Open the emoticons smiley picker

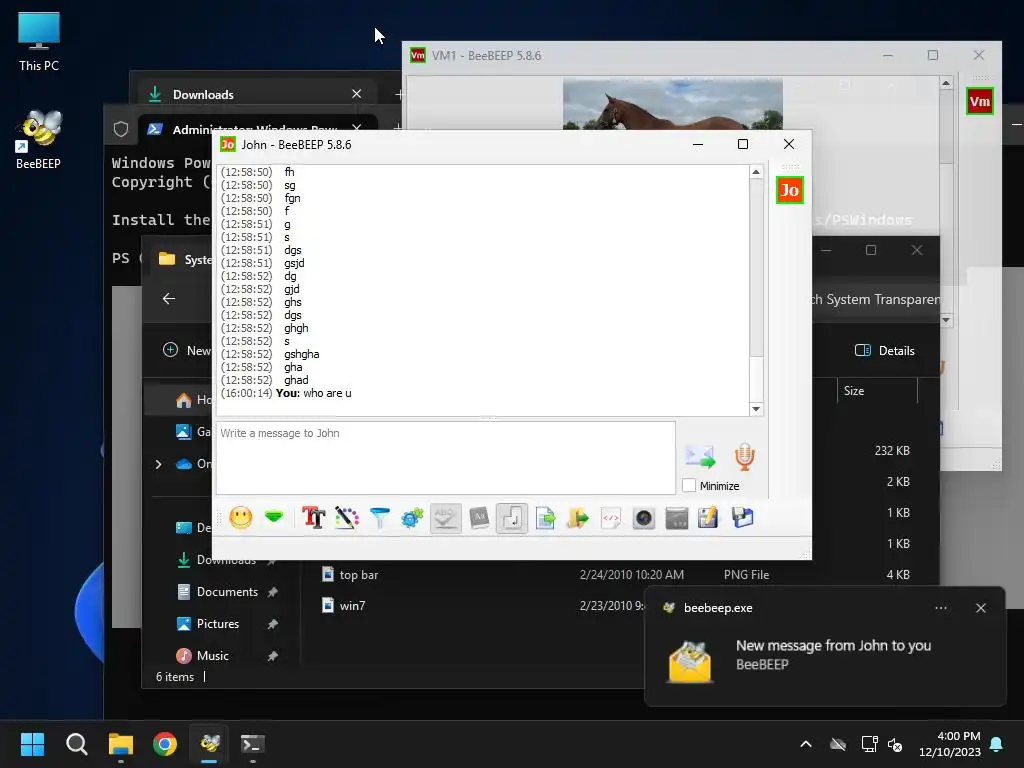(x=240, y=518)
